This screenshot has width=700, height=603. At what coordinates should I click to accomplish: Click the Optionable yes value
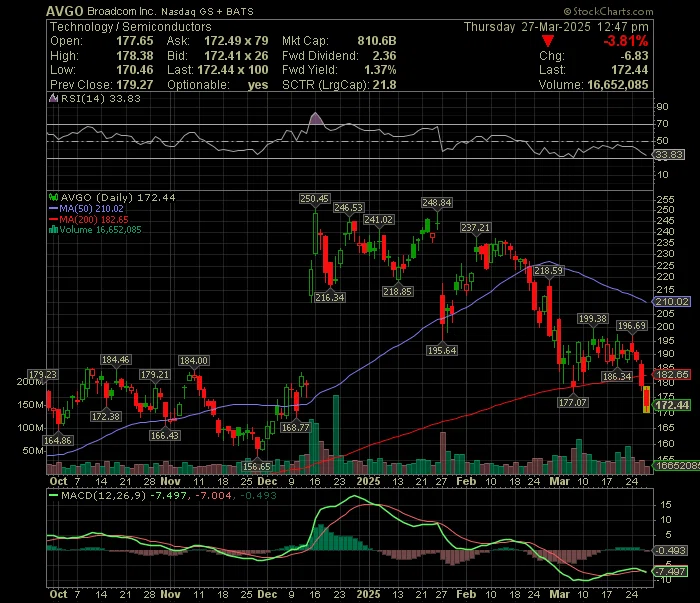click(258, 85)
